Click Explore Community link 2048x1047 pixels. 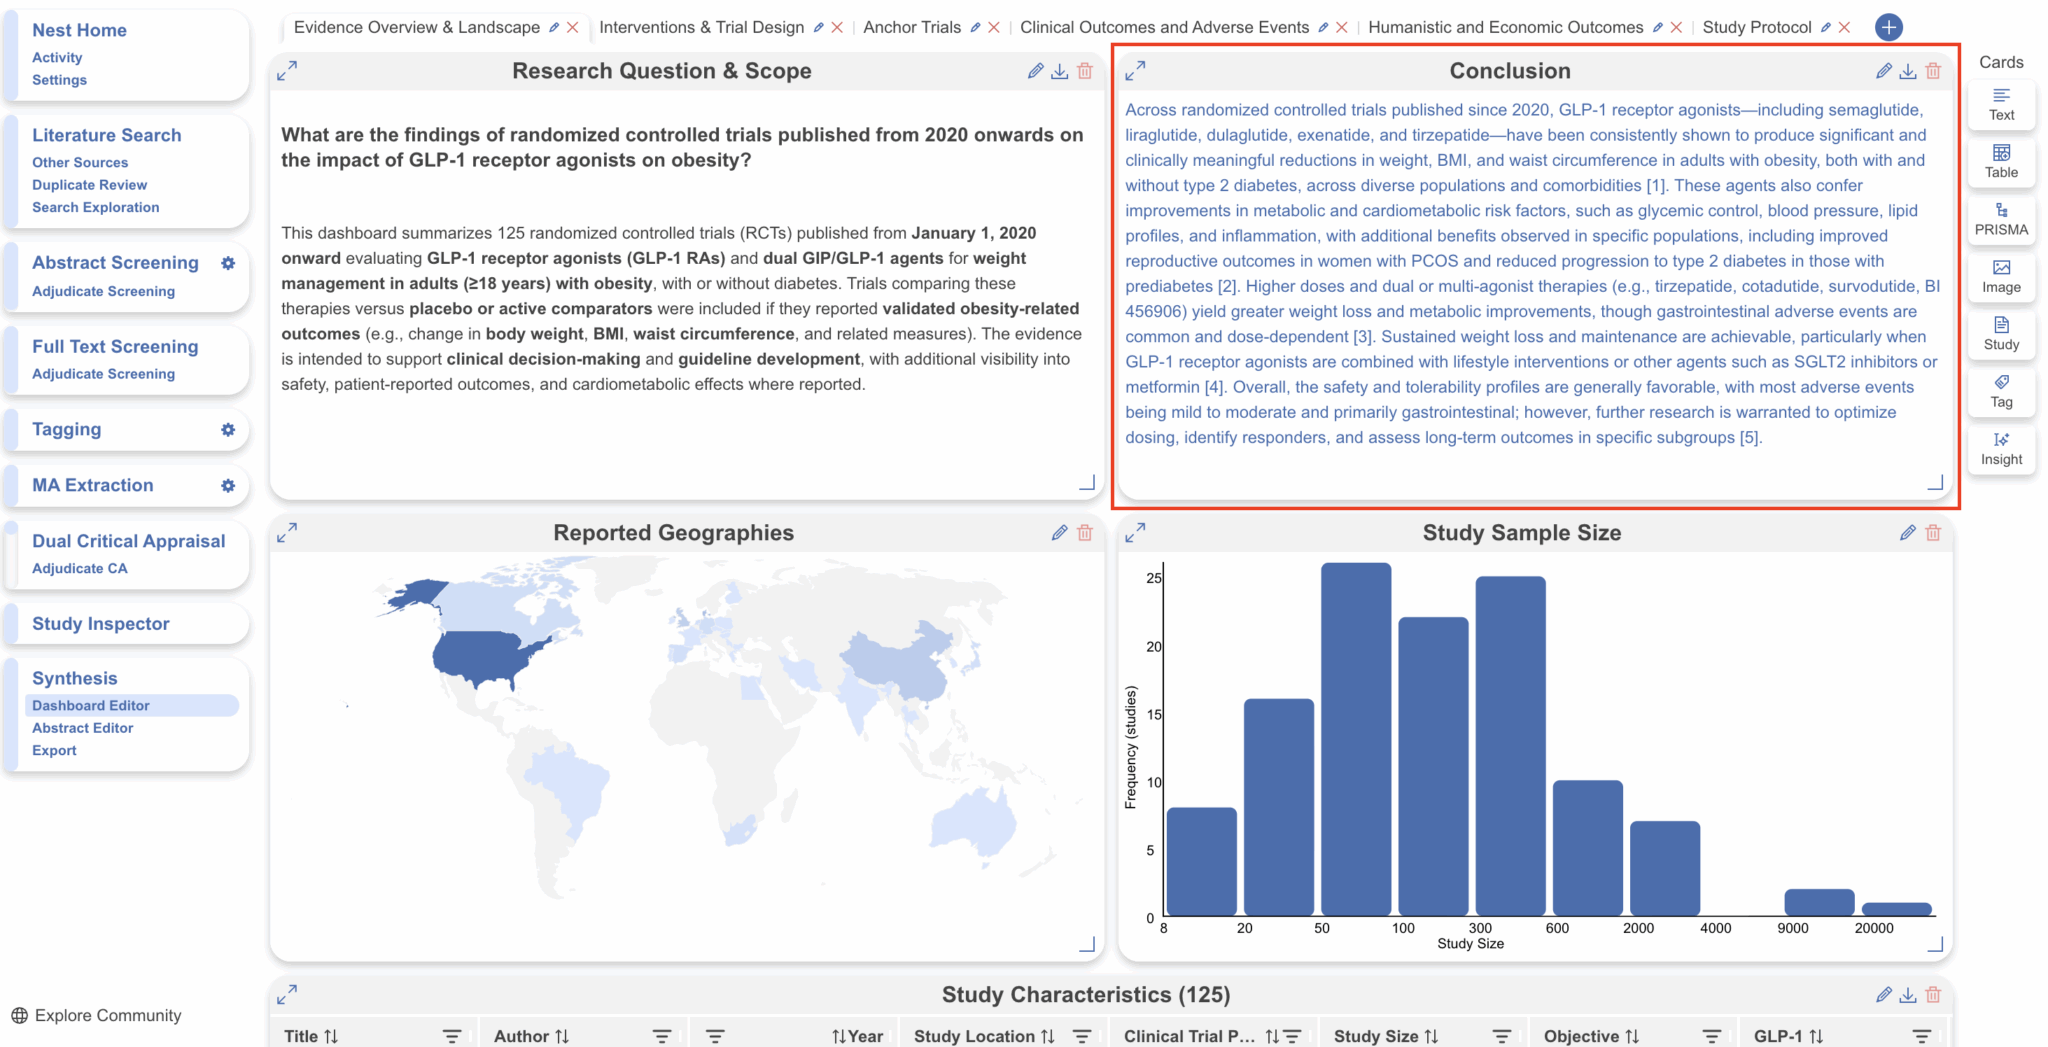(97, 1016)
